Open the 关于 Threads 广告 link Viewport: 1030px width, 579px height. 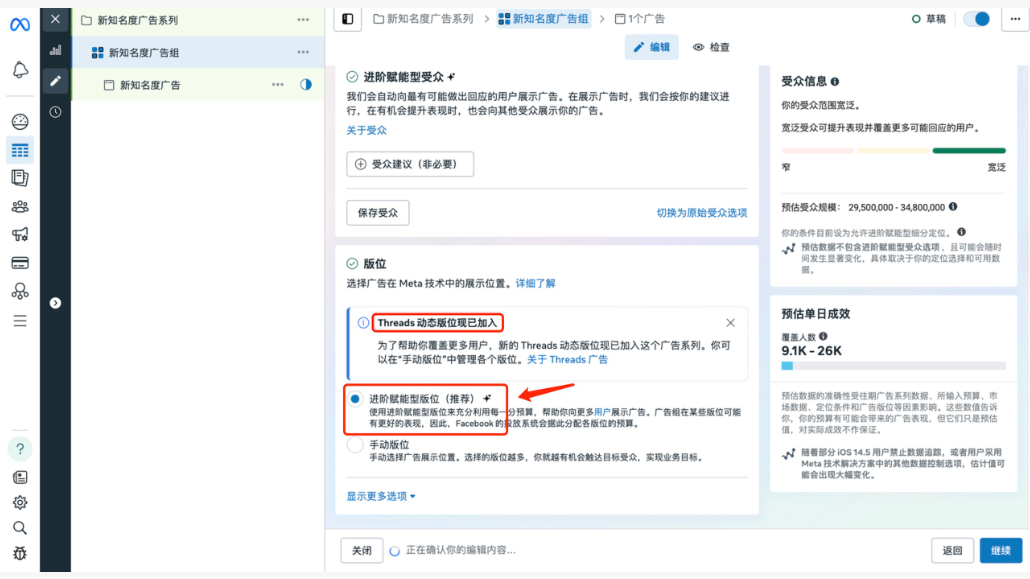(567, 360)
